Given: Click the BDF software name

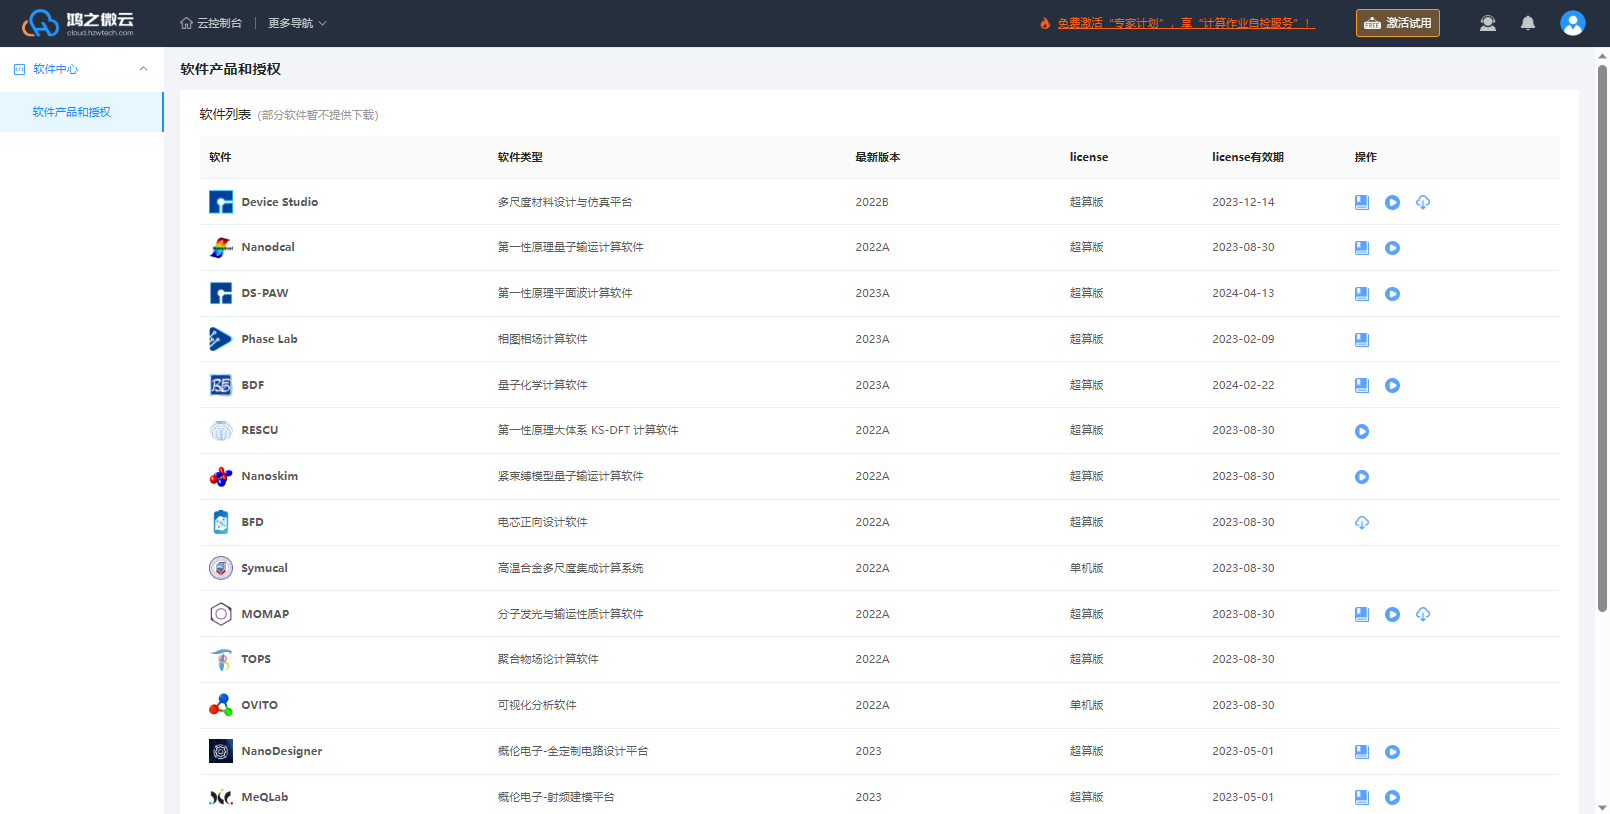Looking at the screenshot, I should [253, 385].
